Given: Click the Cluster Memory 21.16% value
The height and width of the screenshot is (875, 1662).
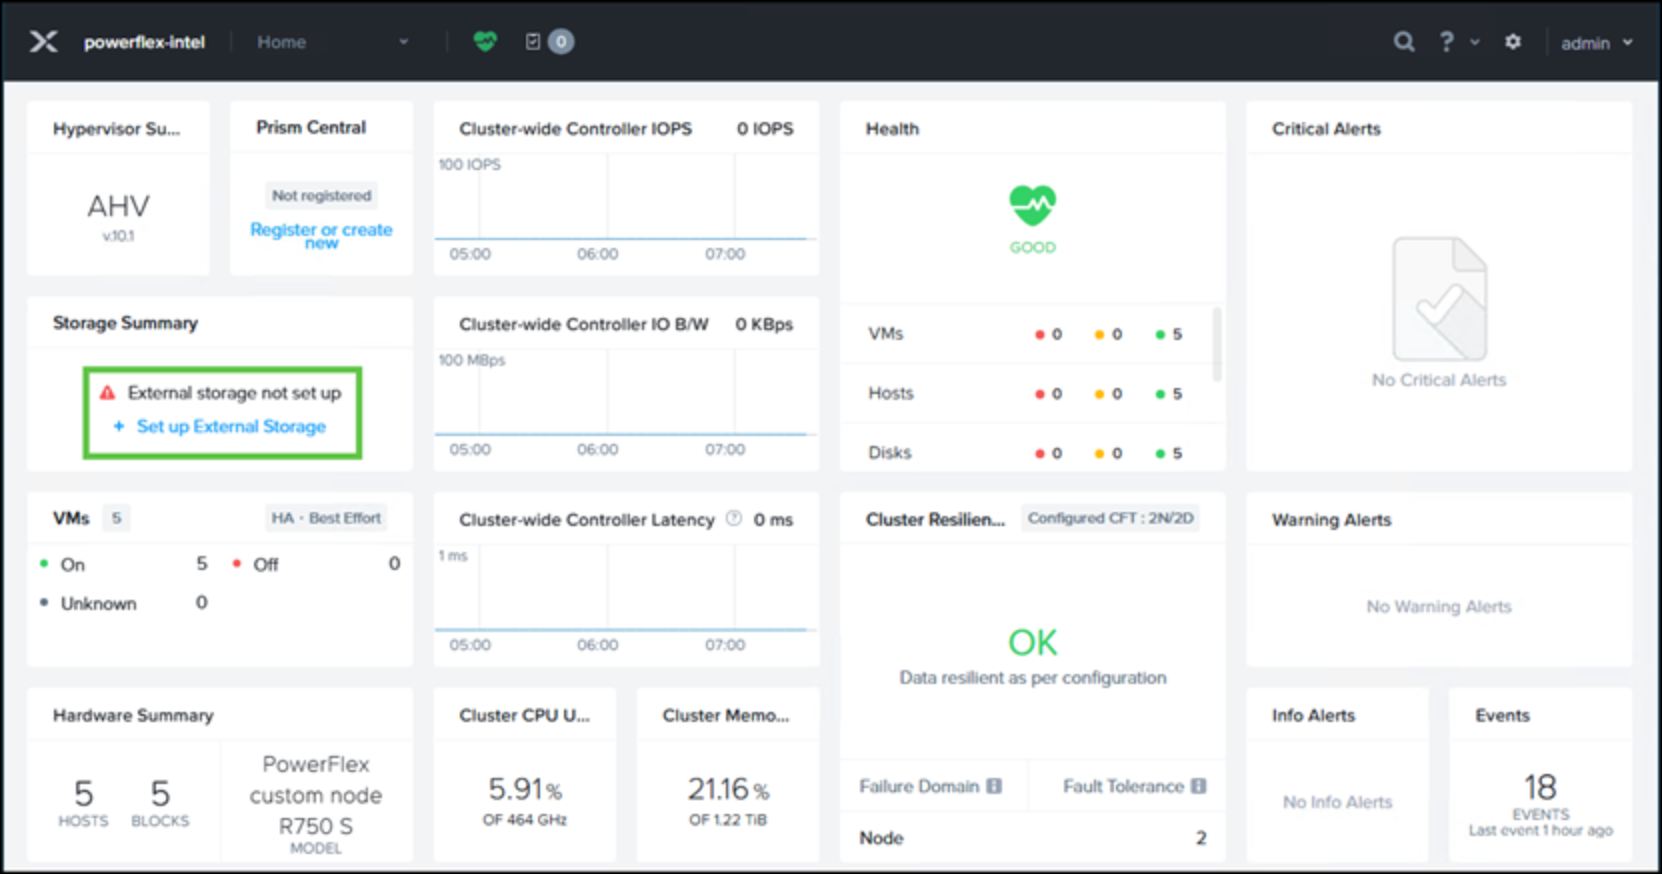Looking at the screenshot, I should coord(728,790).
